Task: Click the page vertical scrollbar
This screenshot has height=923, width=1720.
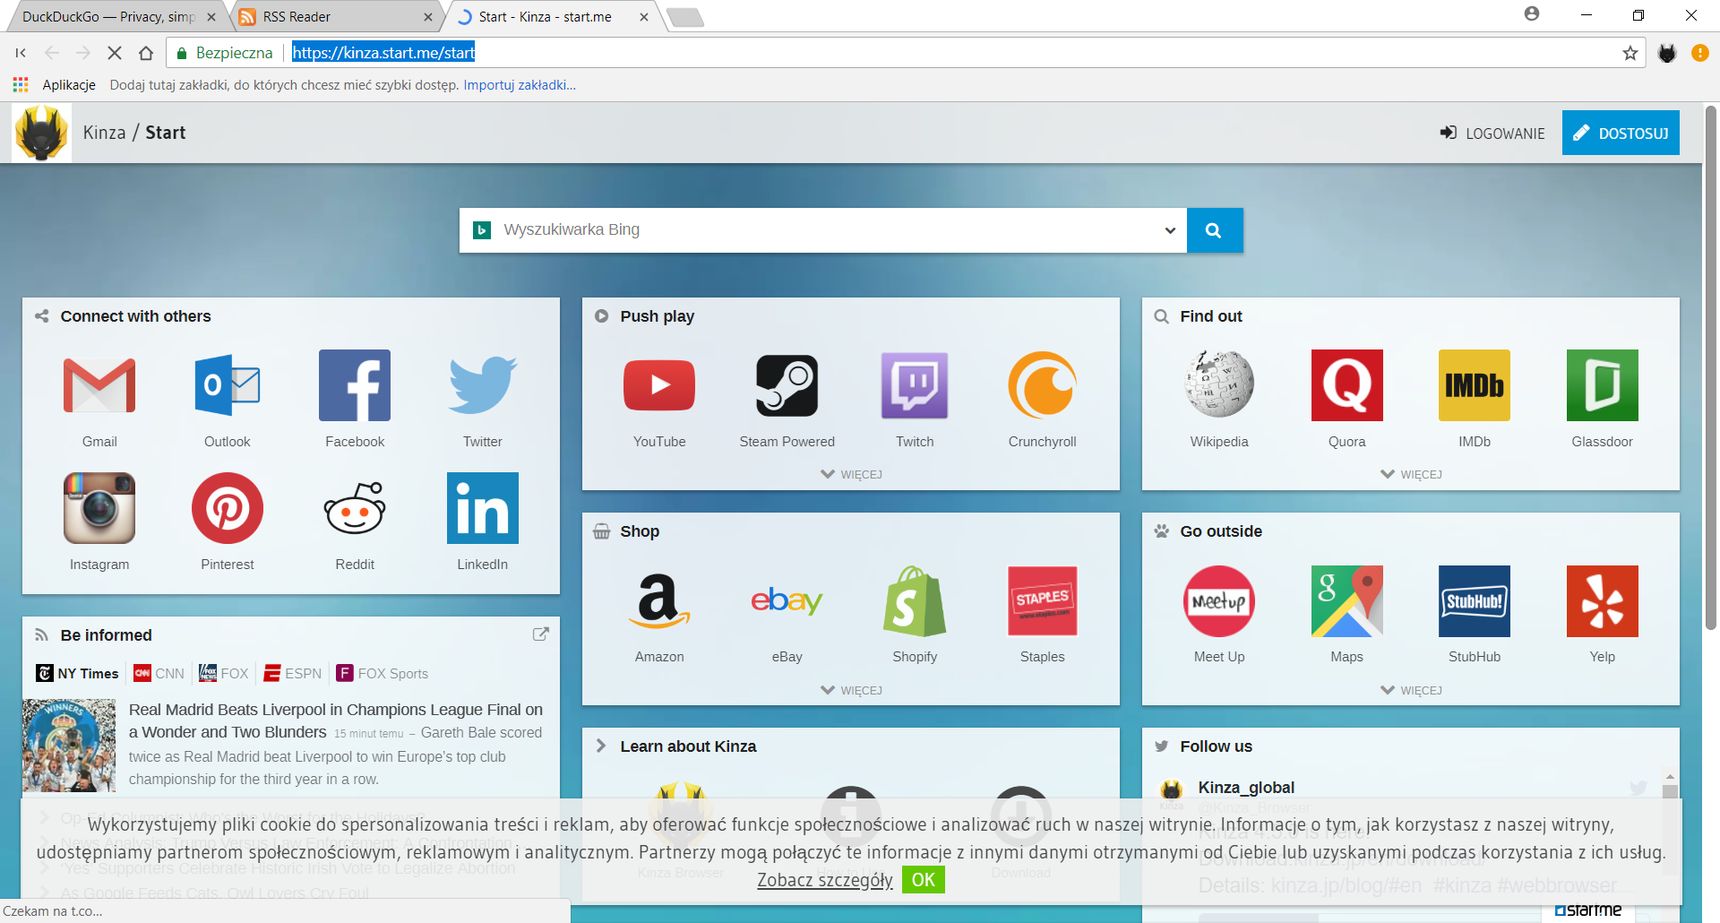Action: click(x=1711, y=367)
